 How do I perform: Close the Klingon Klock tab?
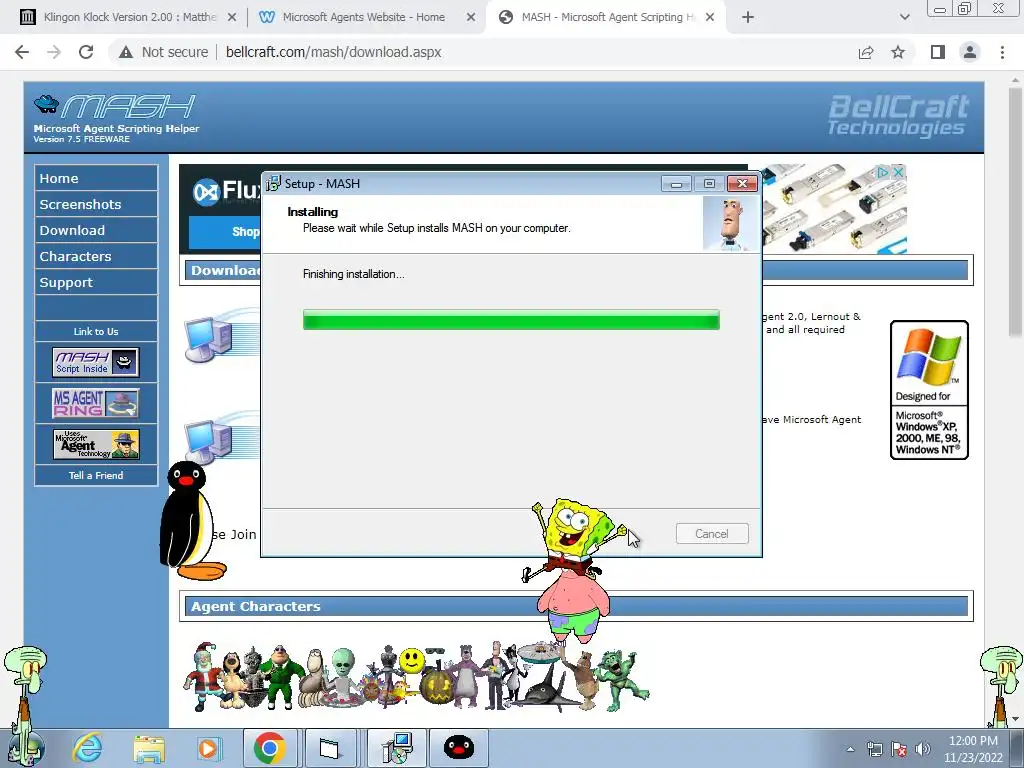[x=232, y=17]
